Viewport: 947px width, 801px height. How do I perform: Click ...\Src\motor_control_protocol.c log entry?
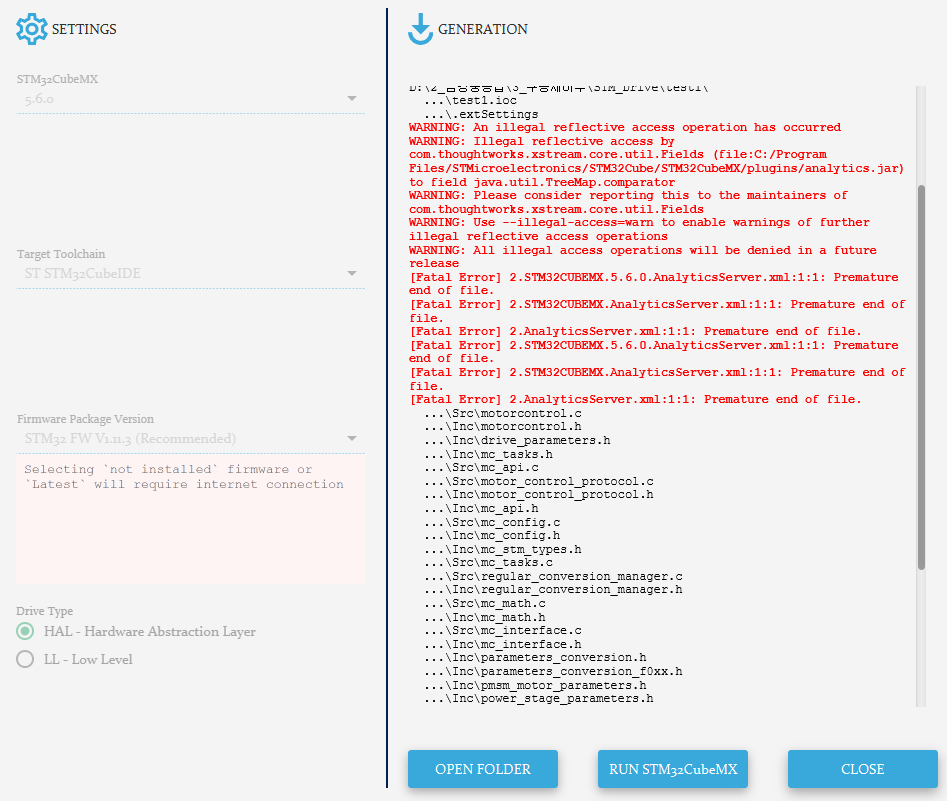(539, 481)
